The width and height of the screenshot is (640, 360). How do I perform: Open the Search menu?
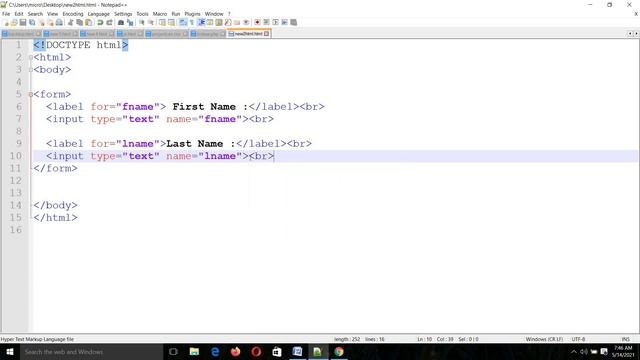point(35,14)
